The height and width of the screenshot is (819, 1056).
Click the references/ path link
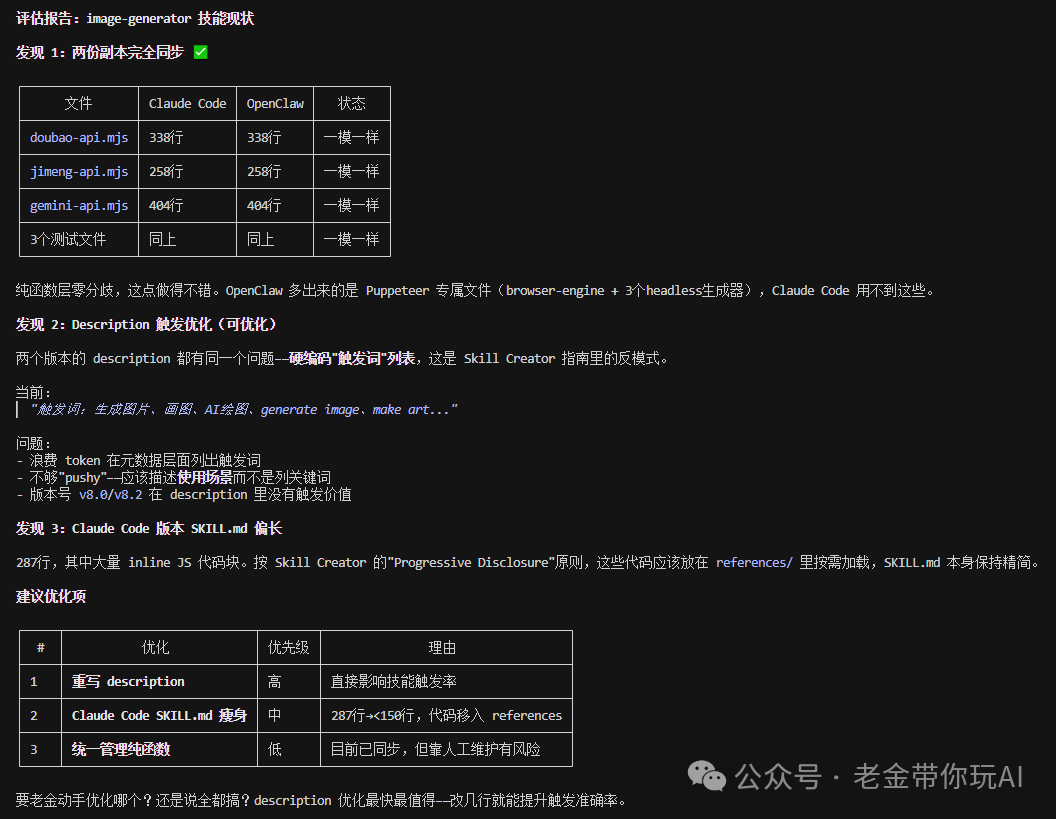(x=754, y=562)
